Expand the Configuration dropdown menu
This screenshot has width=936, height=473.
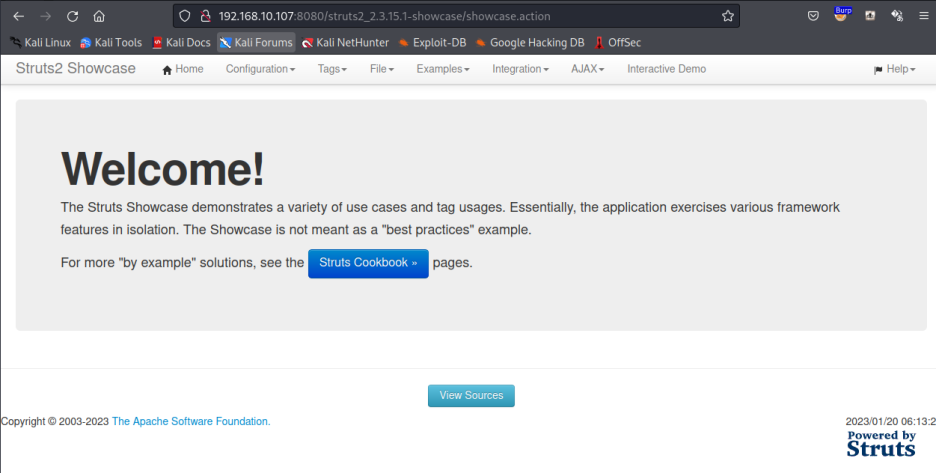coord(260,69)
